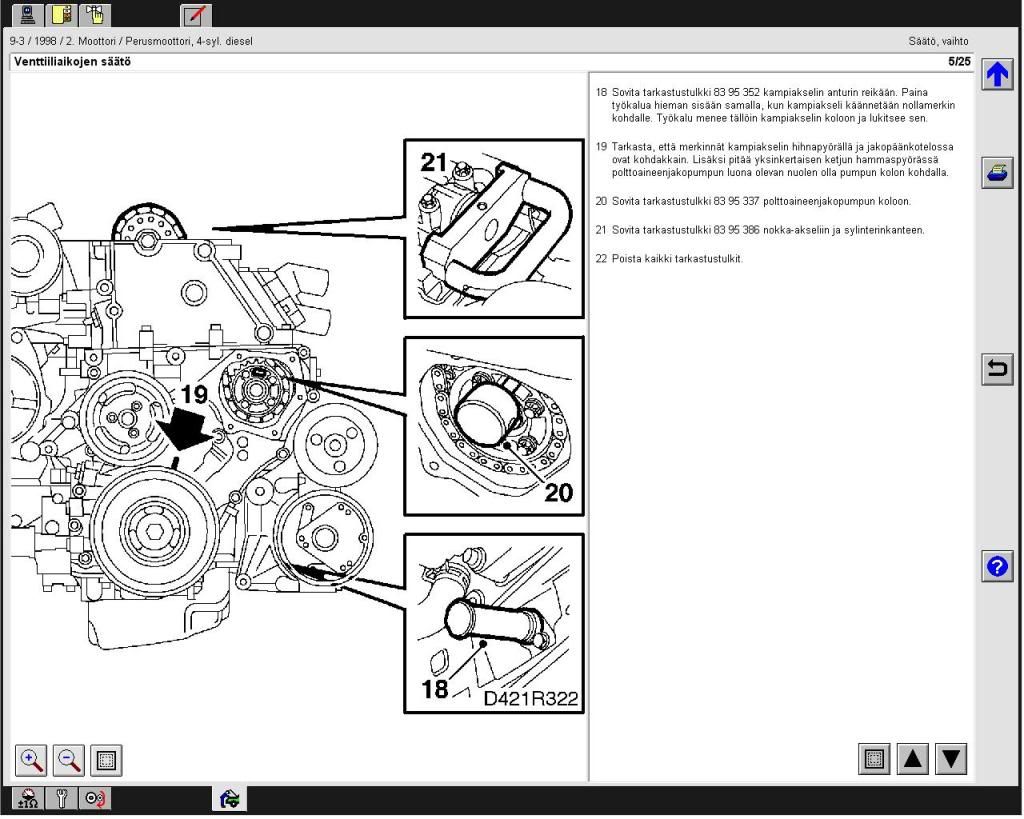Go to the previous text page with up arrow
This screenshot has height=819, width=1024.
point(913,760)
